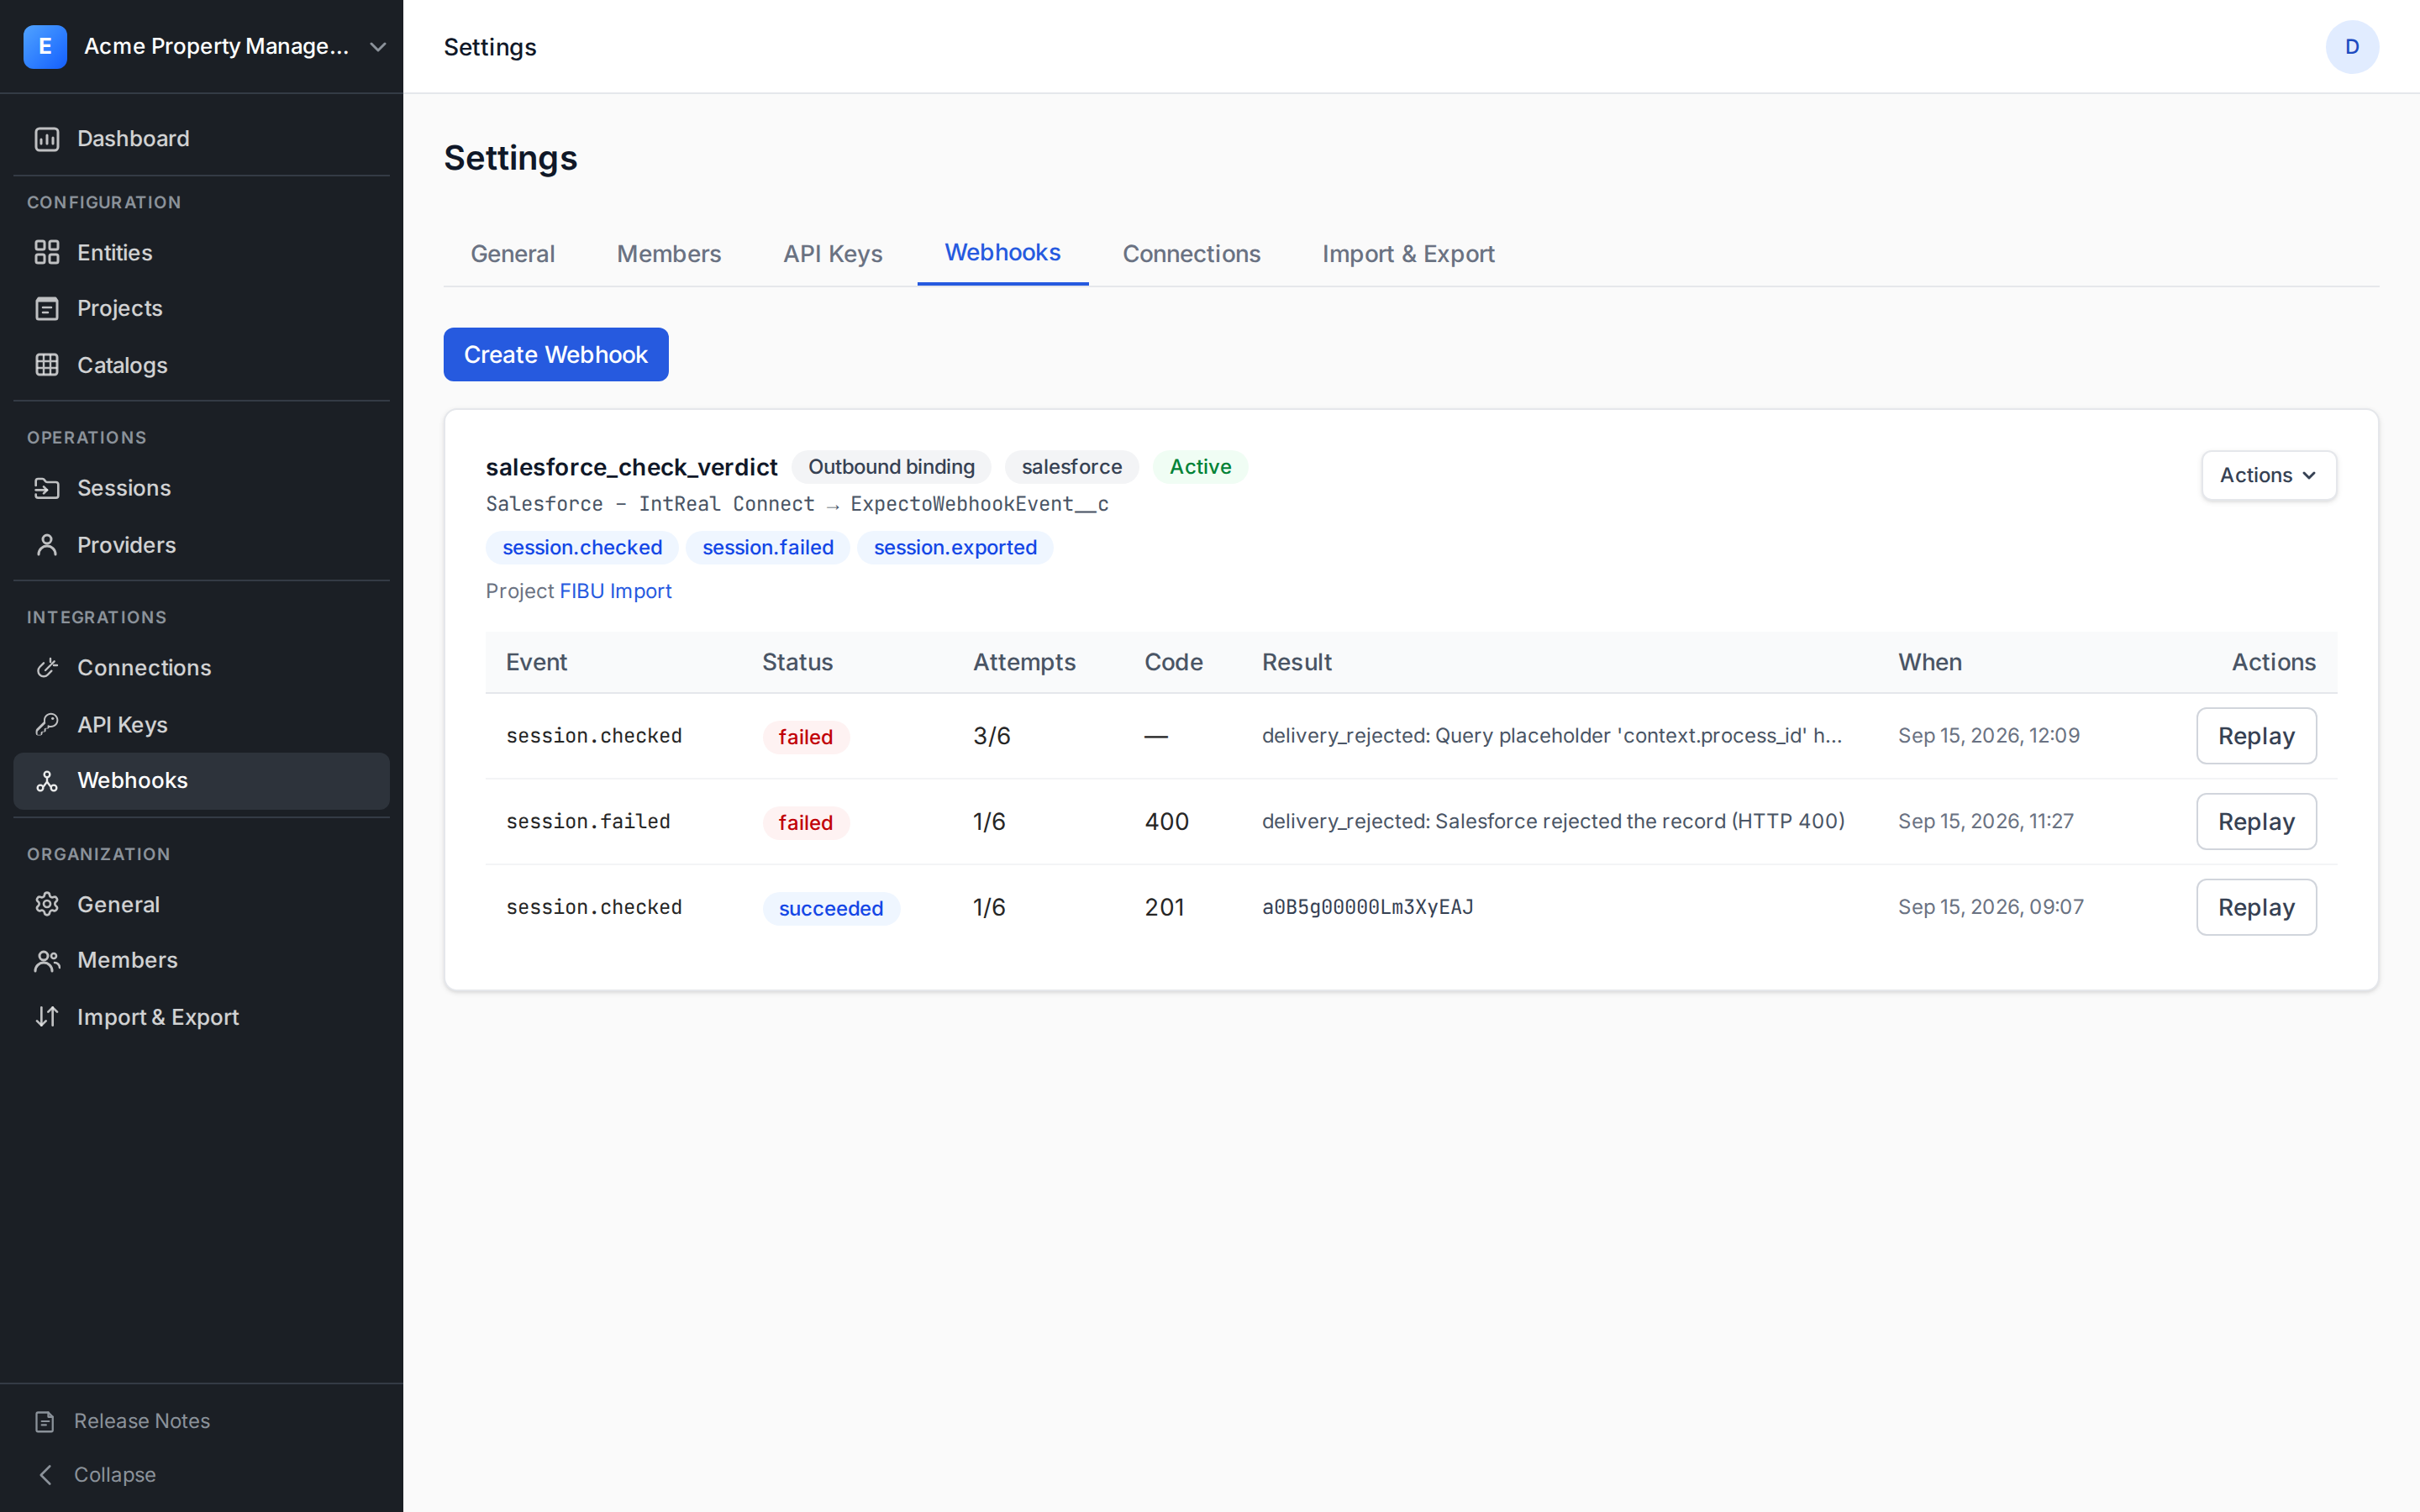Screen dimensions: 2420x1512
Task: Click the organization General gear icon
Action: (x=47, y=904)
